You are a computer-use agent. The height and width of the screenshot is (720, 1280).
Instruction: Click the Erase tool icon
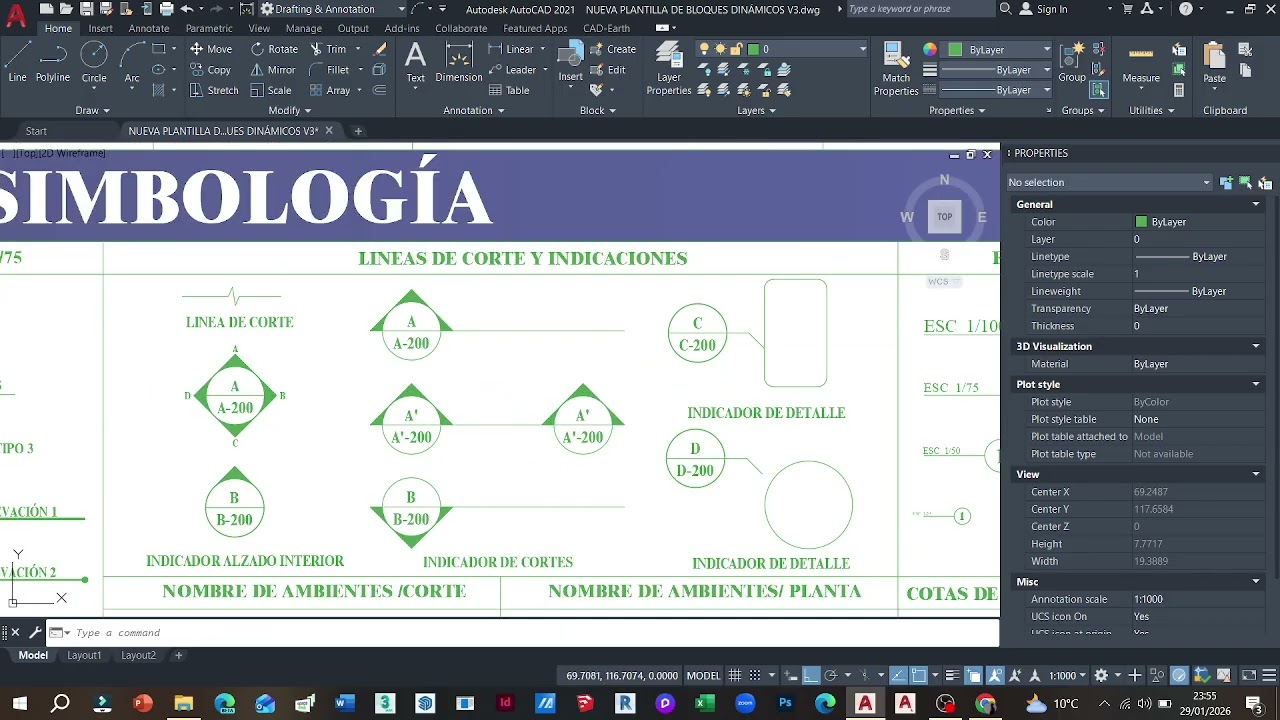380,49
